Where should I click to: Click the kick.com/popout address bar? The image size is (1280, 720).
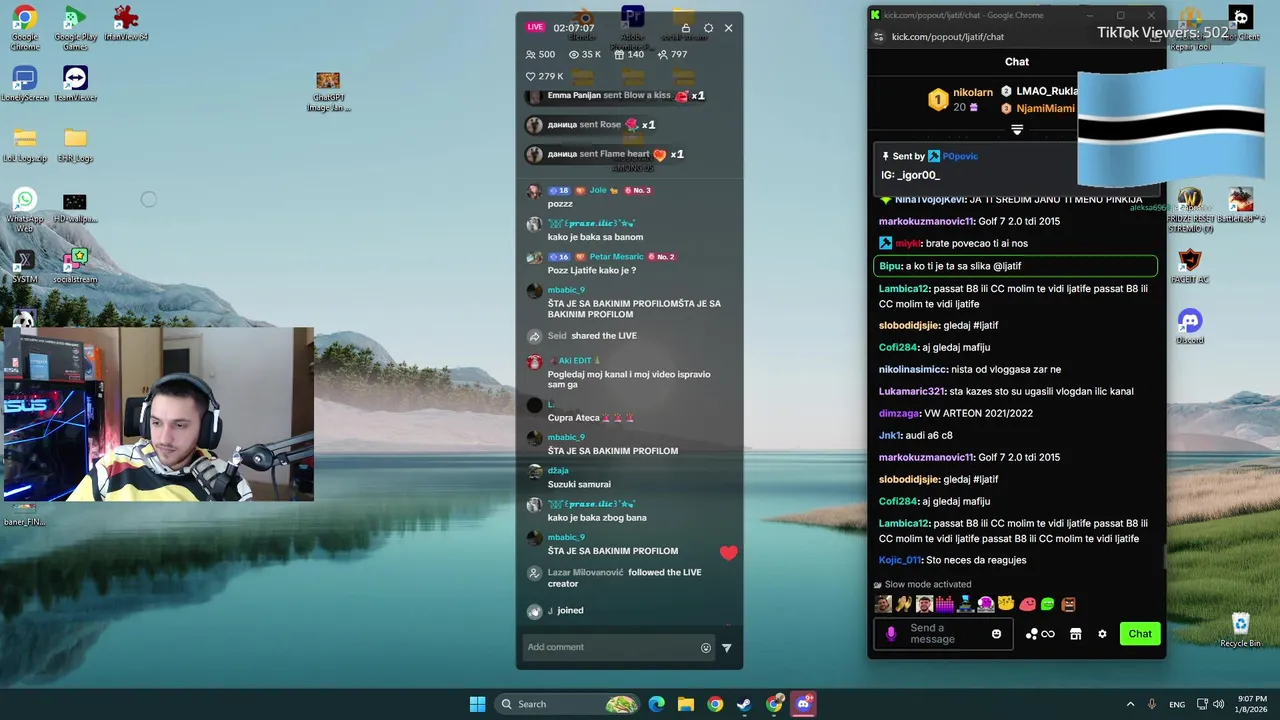point(947,37)
